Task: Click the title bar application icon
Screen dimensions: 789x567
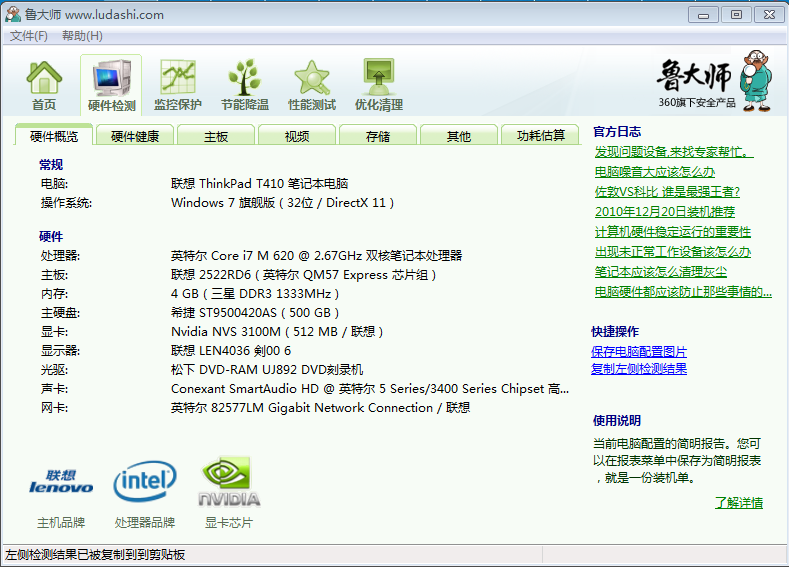Action: (x=13, y=14)
